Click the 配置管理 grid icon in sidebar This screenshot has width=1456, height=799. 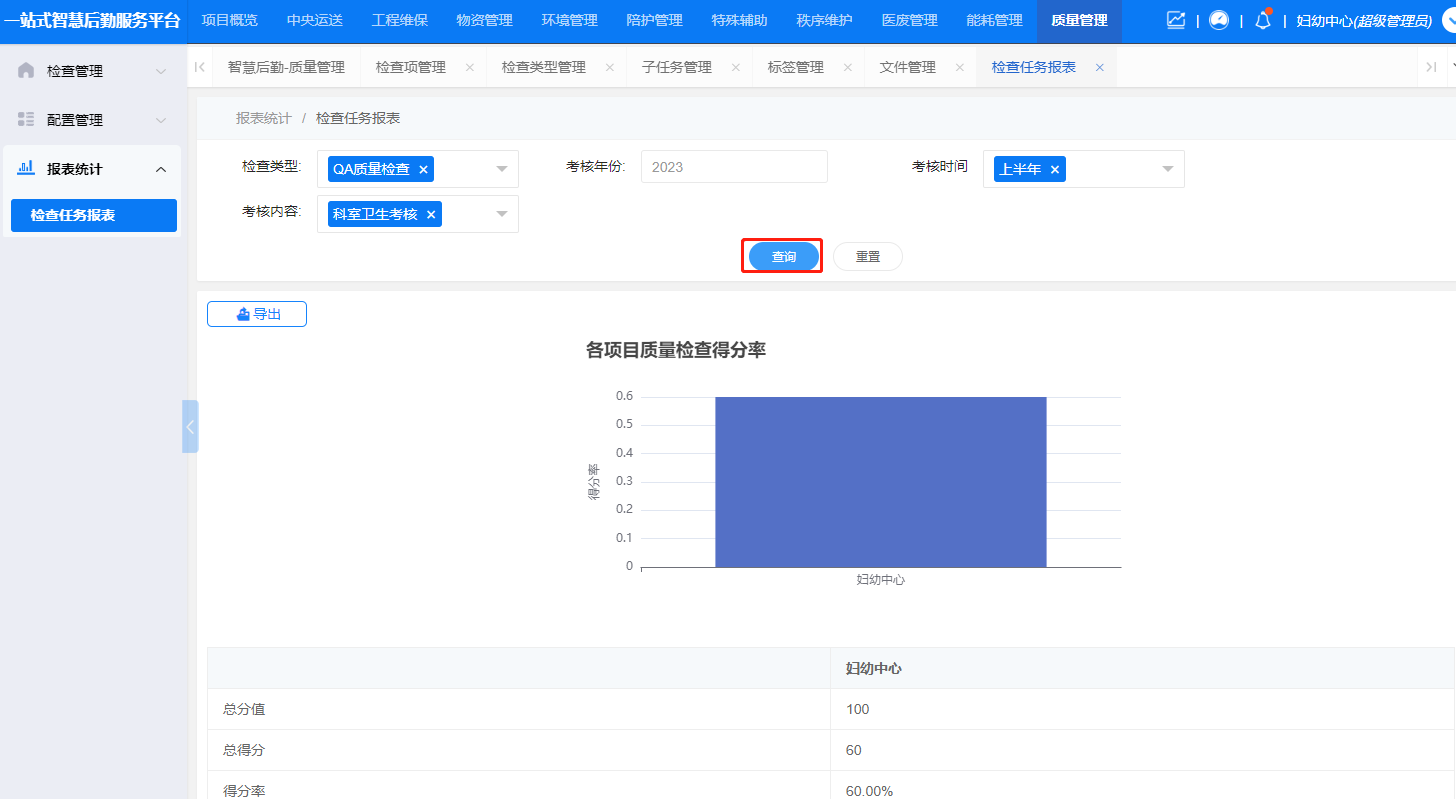26,119
